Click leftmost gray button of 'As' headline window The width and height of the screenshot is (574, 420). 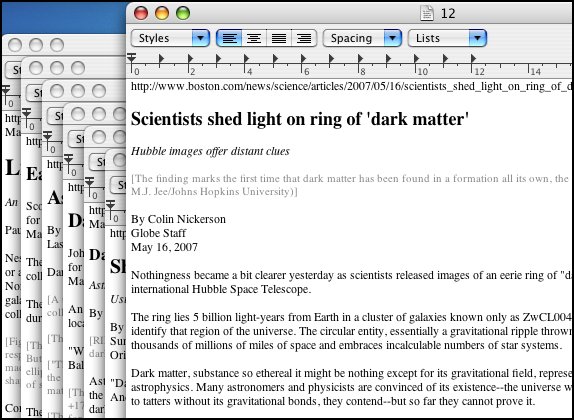[x=57, y=91]
